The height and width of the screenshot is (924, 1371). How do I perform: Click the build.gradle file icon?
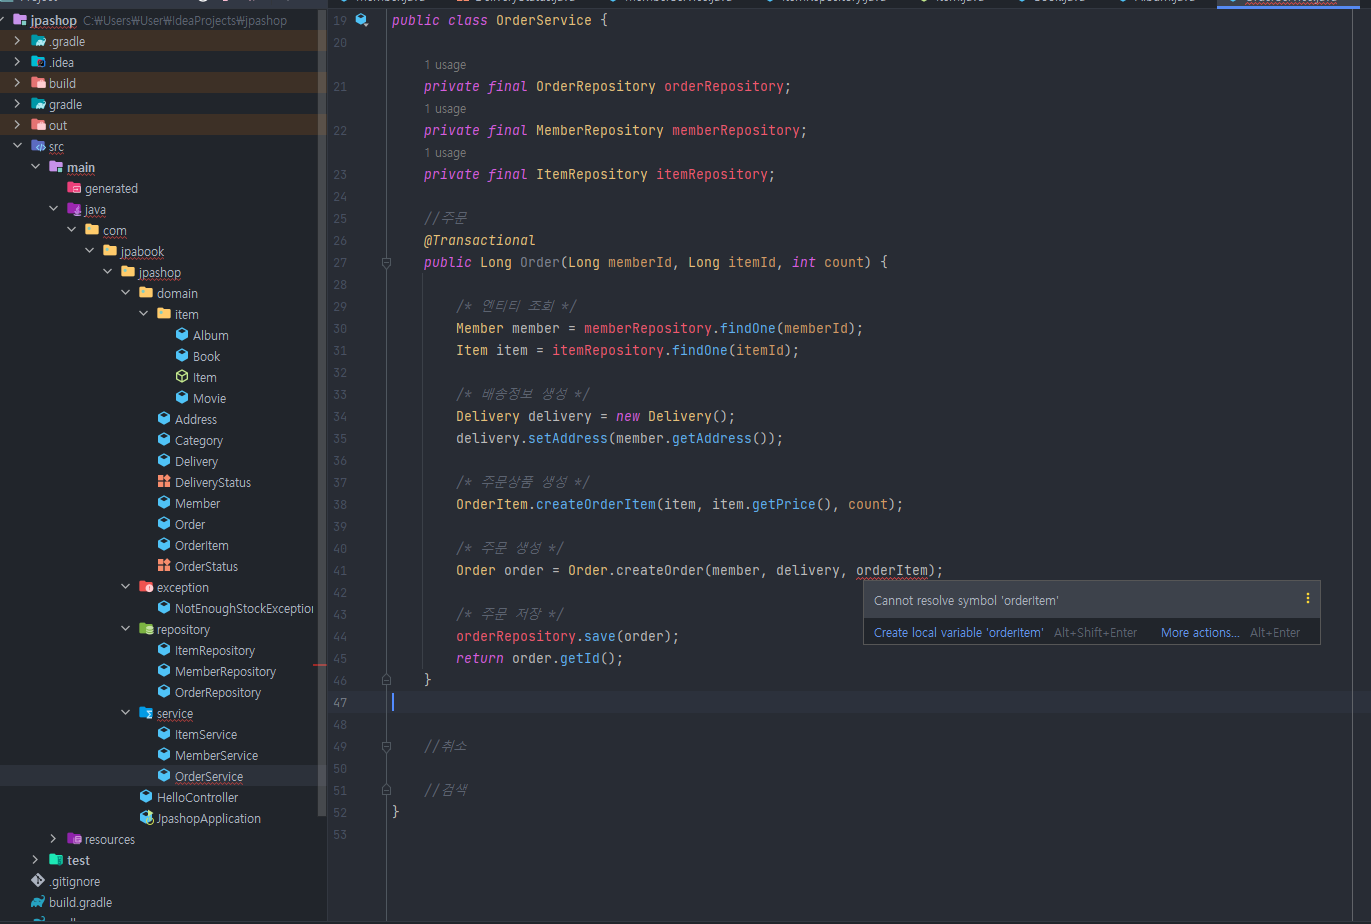[x=38, y=902]
